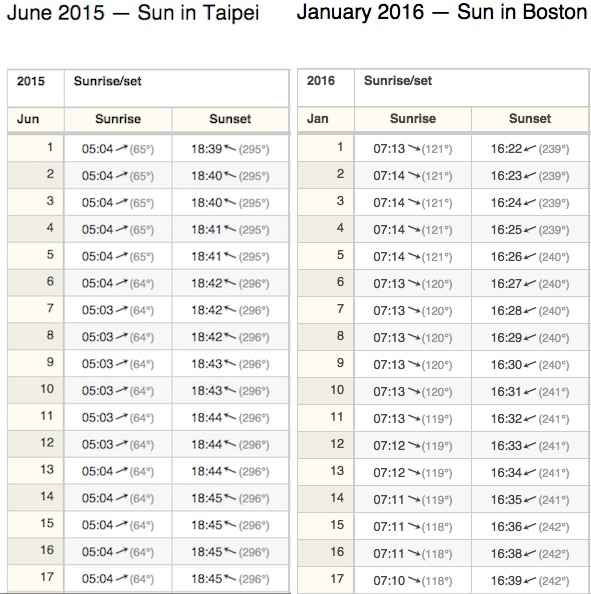
Task: Click Boston January 4 sunset 16:25 cell
Action: pyautogui.click(x=530, y=230)
